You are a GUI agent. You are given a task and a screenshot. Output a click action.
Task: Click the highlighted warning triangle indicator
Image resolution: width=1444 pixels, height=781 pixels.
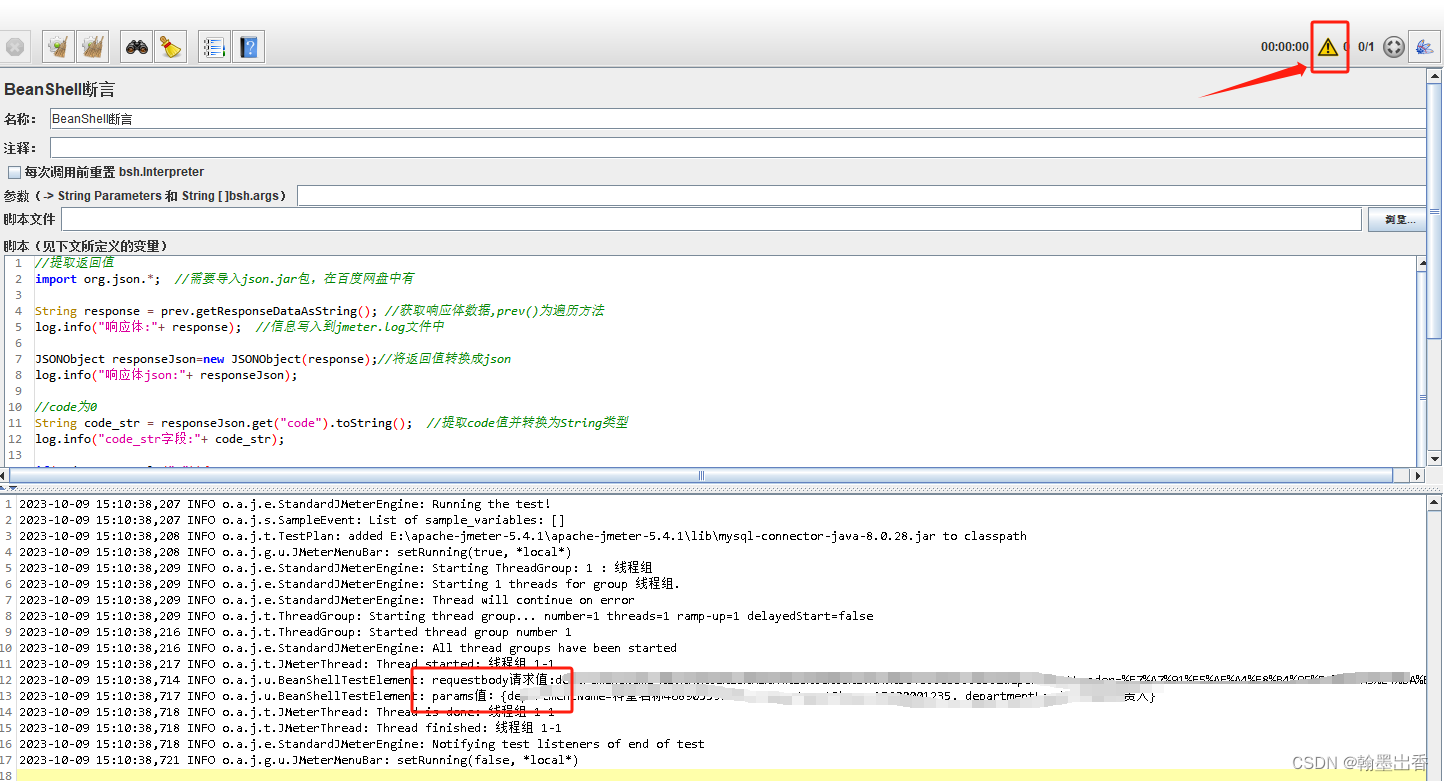pos(1329,45)
